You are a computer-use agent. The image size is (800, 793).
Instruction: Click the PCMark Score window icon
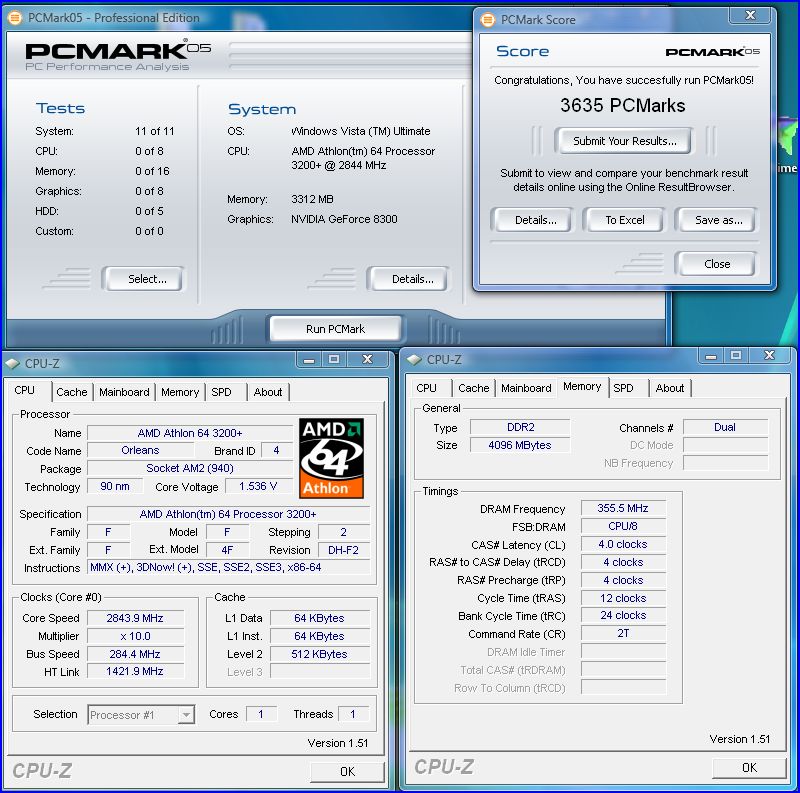point(488,20)
